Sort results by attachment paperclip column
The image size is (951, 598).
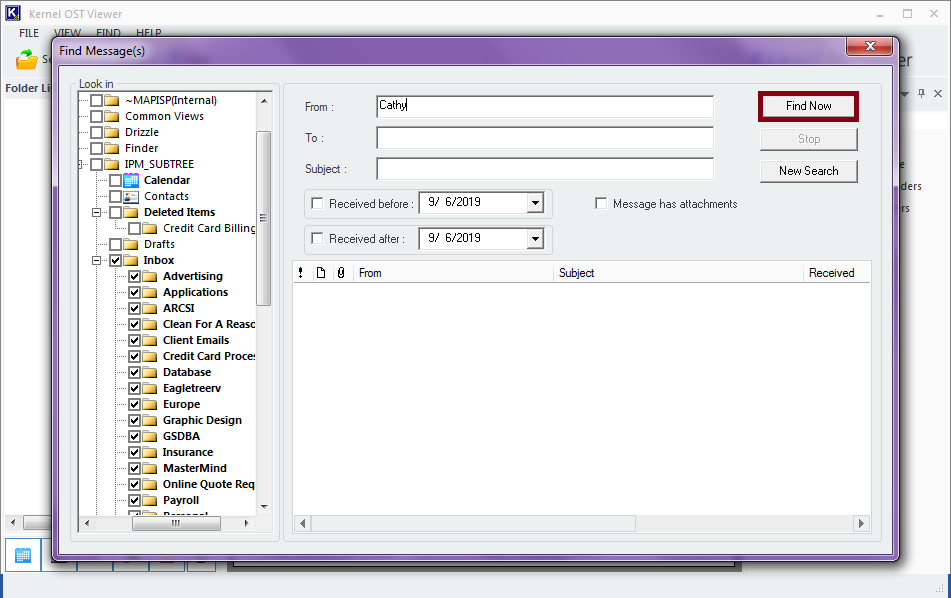(341, 273)
